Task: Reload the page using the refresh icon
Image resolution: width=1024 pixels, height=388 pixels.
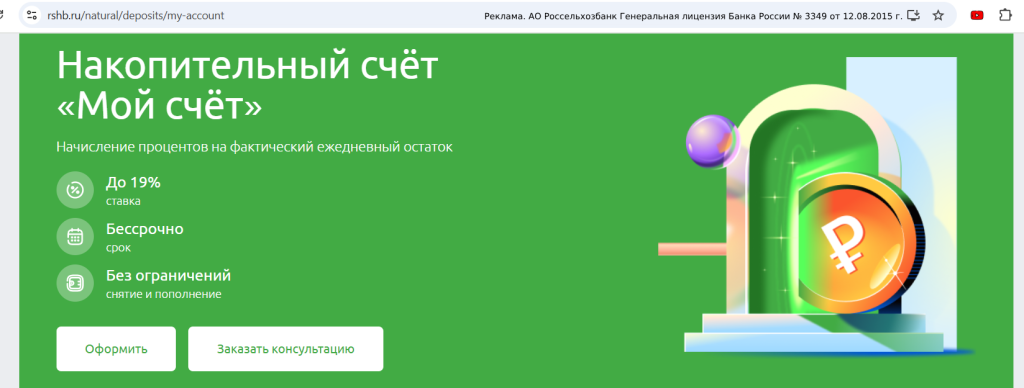Action: pos(2,15)
